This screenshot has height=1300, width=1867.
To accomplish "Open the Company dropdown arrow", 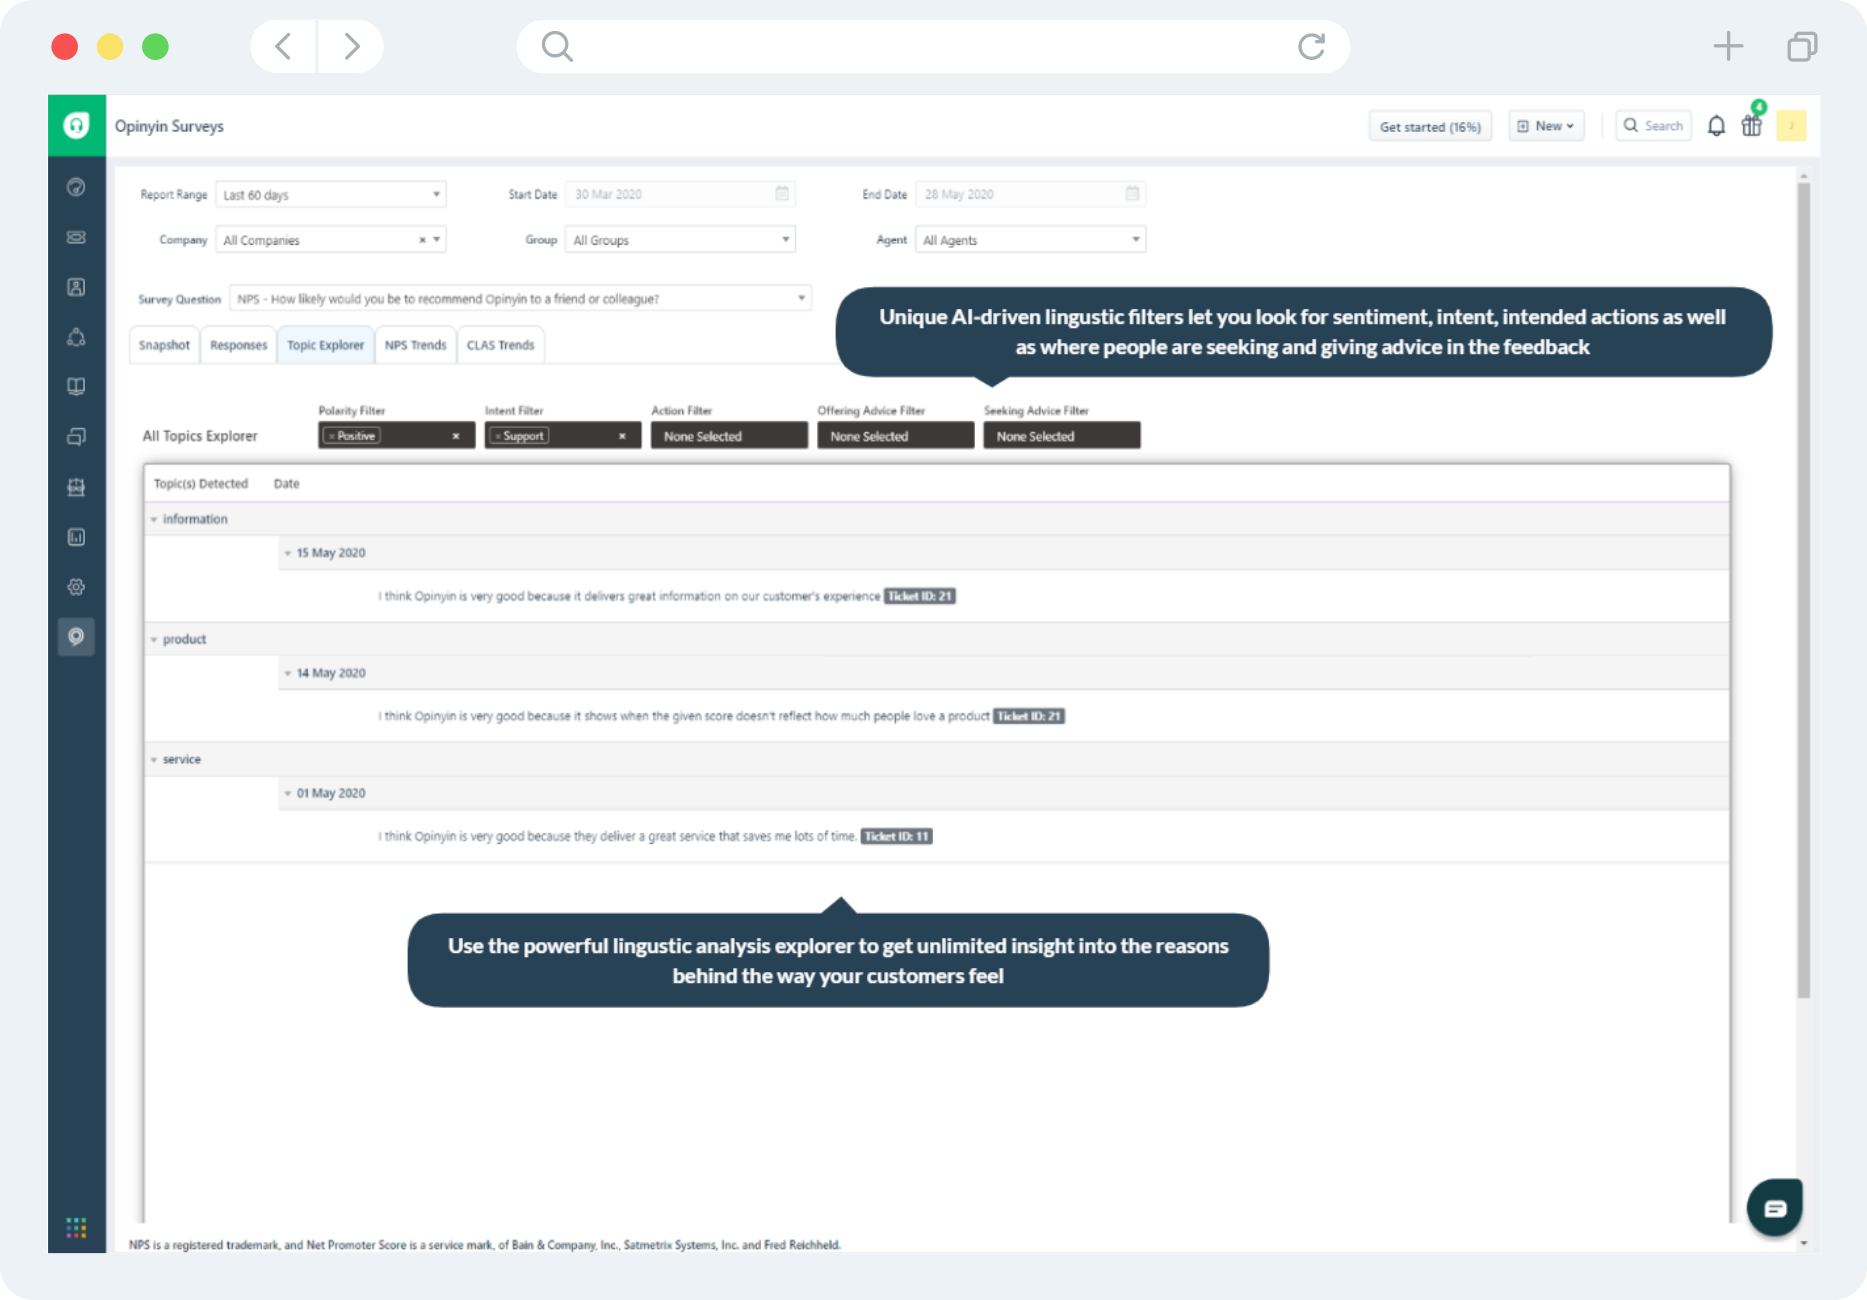I will pos(437,240).
